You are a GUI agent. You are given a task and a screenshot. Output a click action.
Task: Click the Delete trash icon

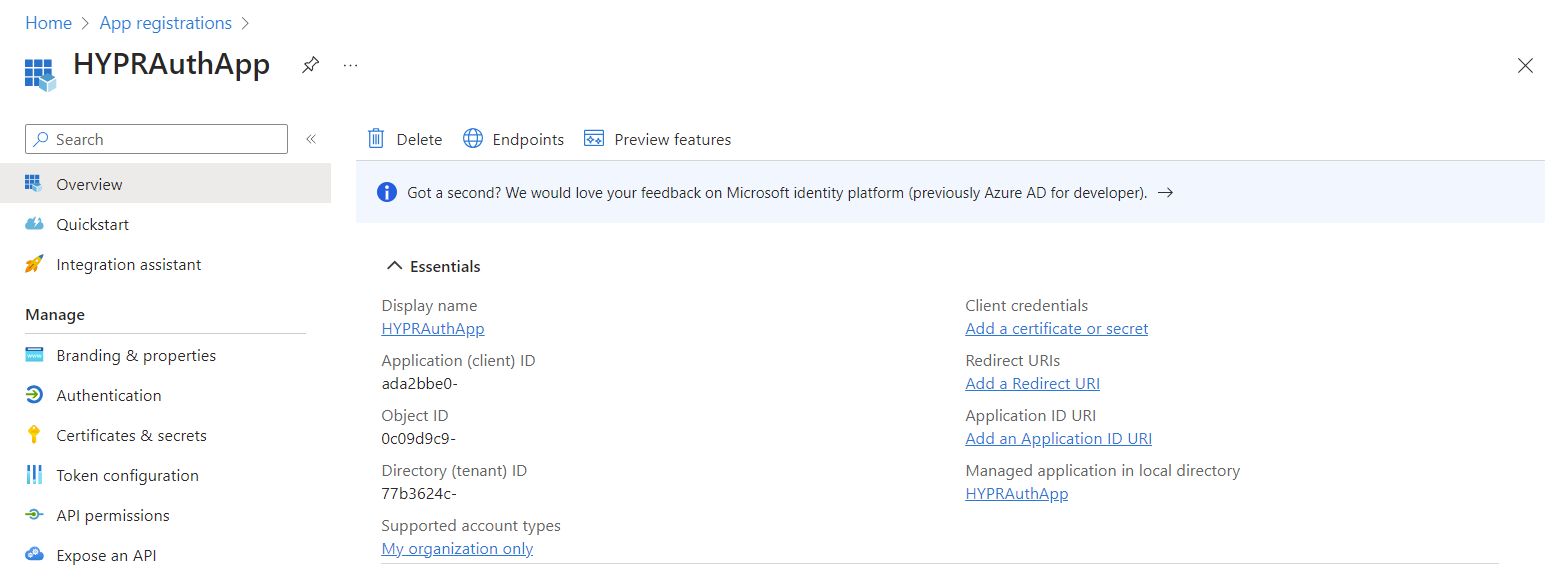pos(376,139)
